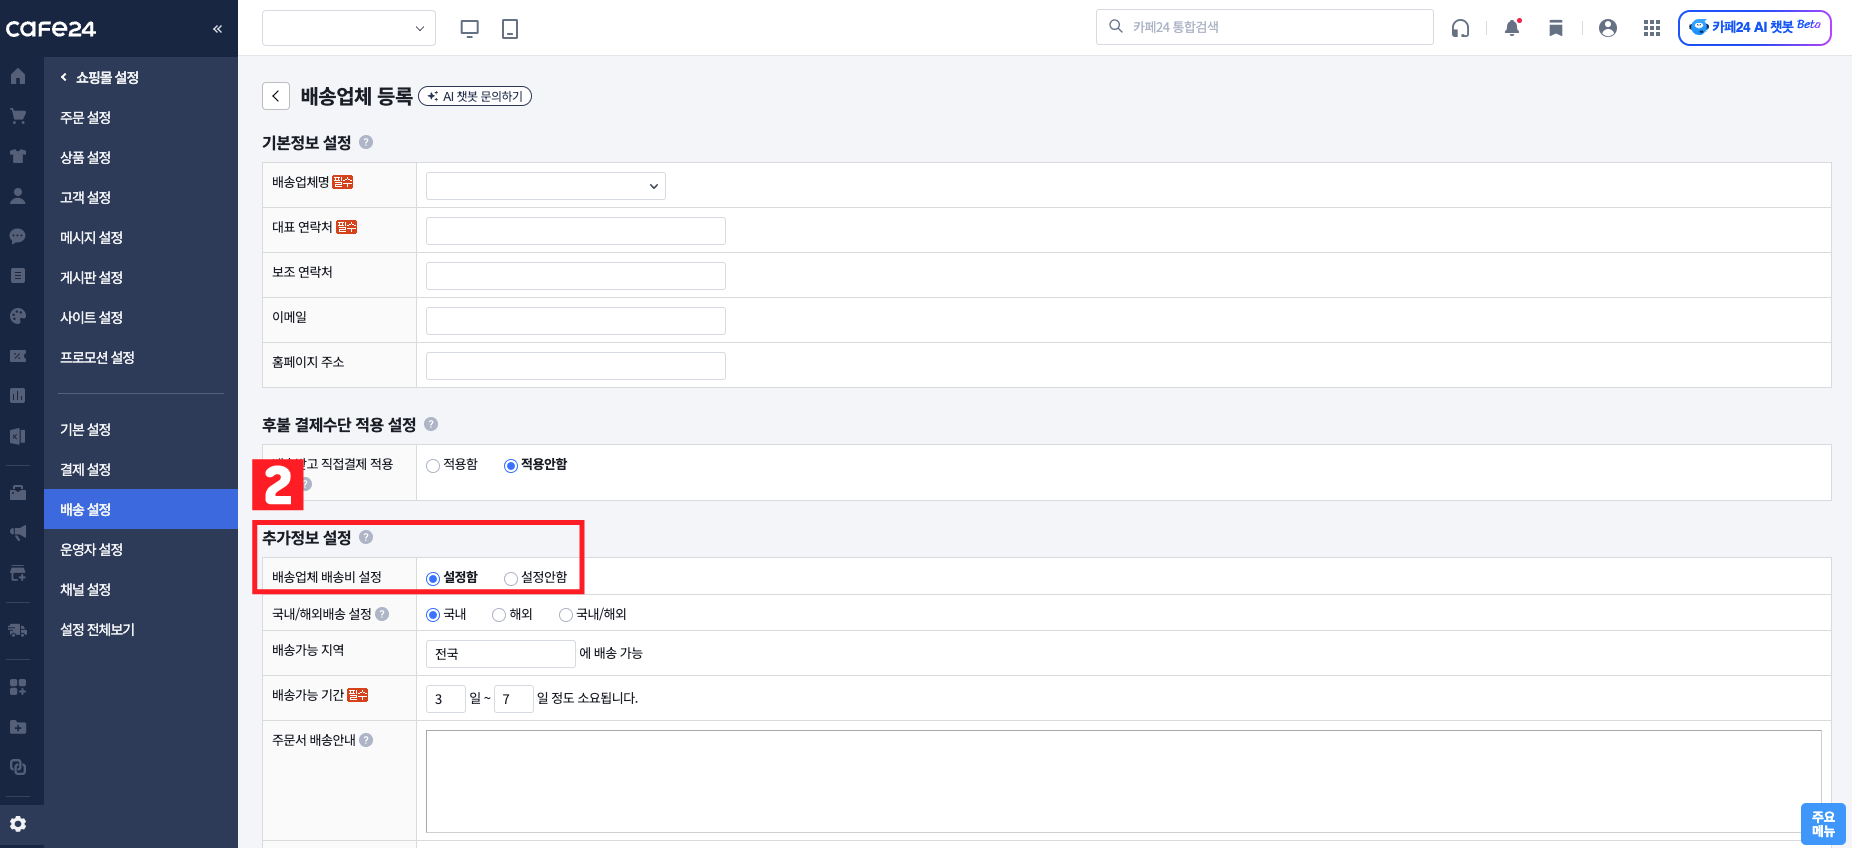Screen dimensions: 1852x848
Task: Click the settings gear in sidebar
Action: [19, 824]
